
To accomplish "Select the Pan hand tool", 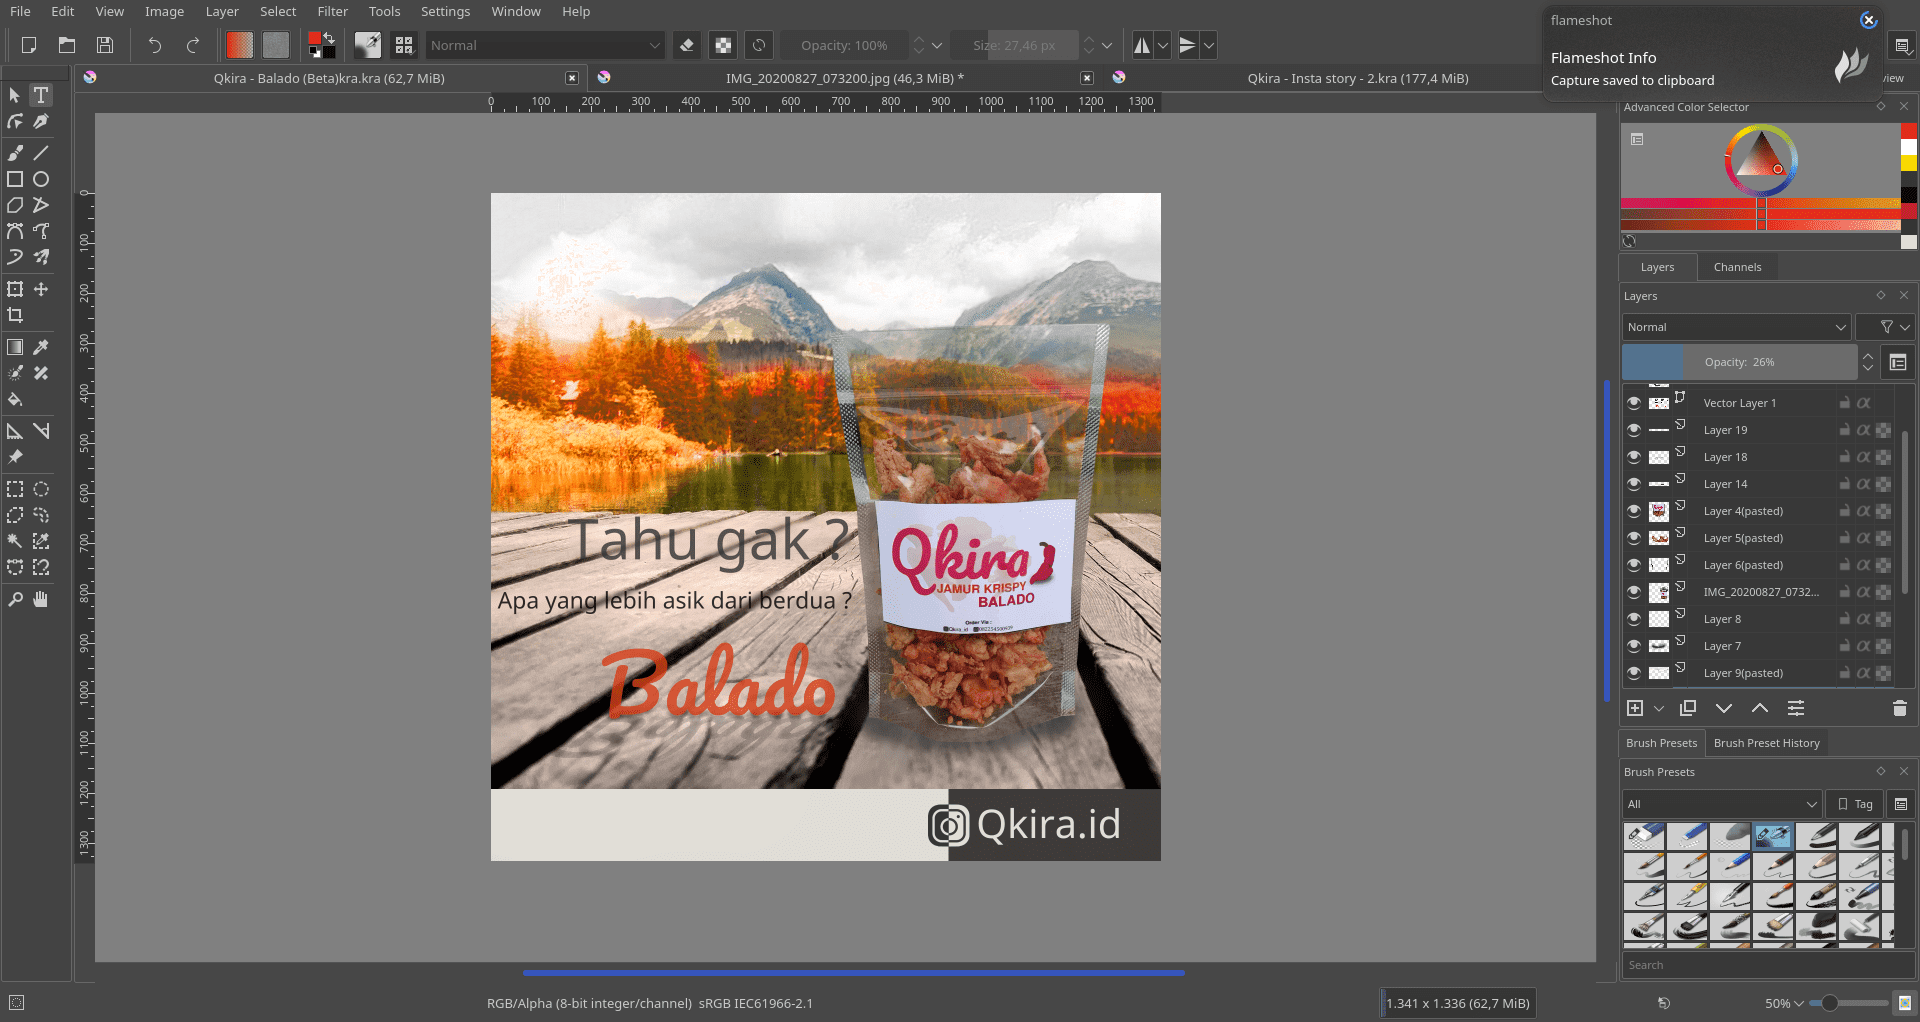I will click(41, 599).
